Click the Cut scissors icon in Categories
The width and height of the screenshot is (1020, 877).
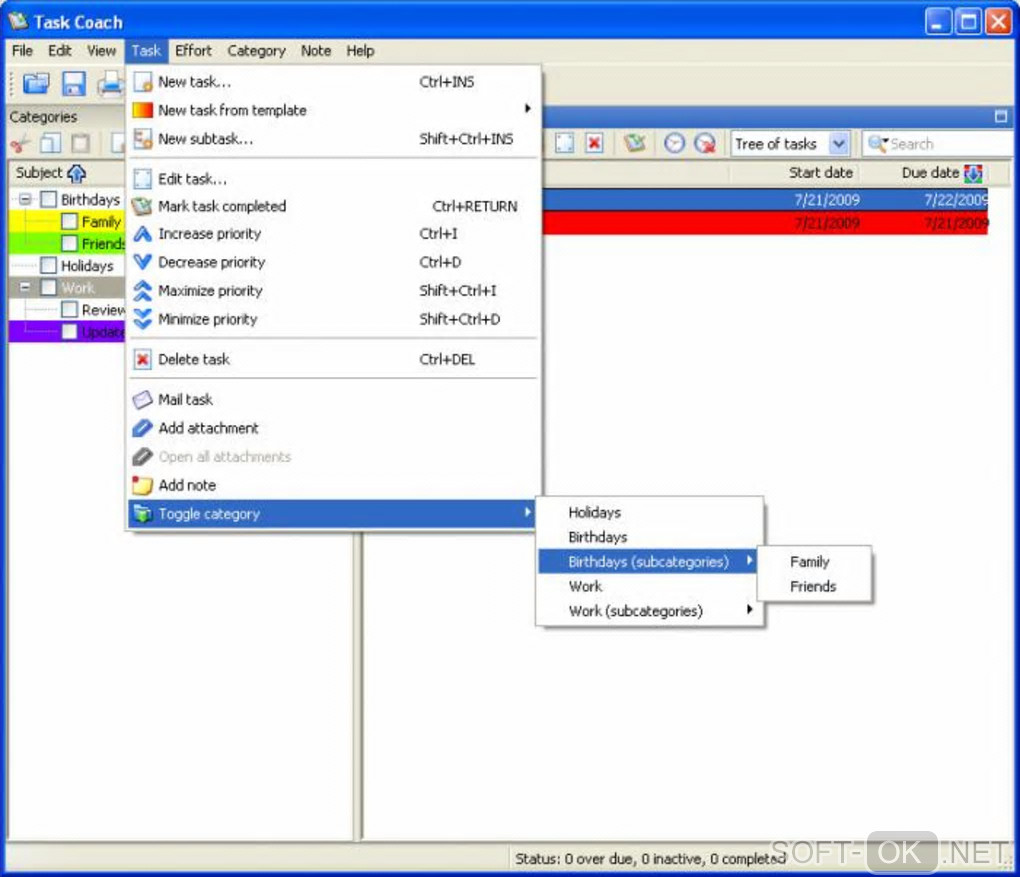20,143
